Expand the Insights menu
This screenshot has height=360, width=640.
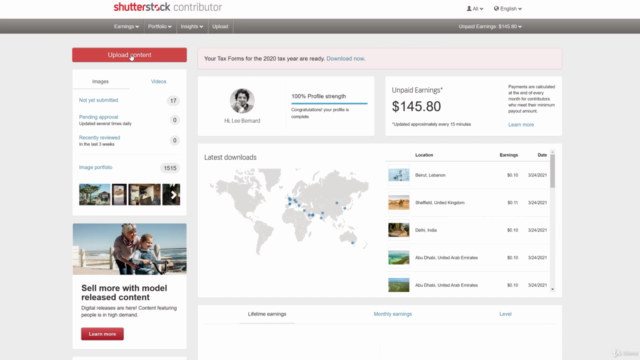tap(192, 27)
